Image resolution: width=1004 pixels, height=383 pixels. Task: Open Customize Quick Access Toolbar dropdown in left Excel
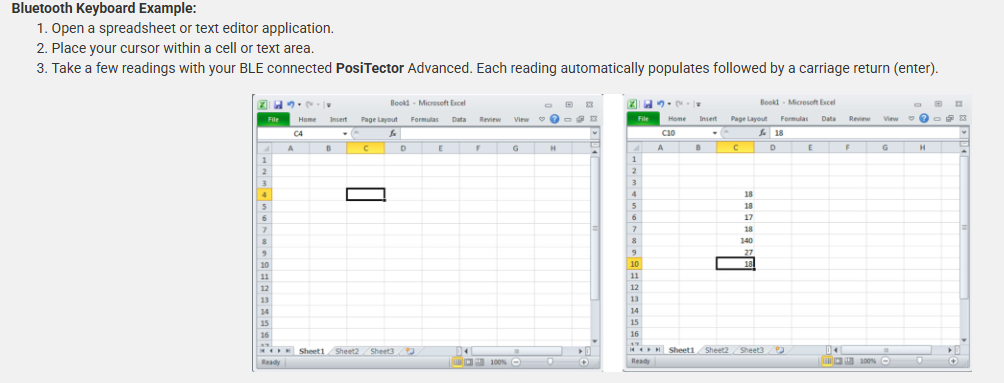(328, 105)
